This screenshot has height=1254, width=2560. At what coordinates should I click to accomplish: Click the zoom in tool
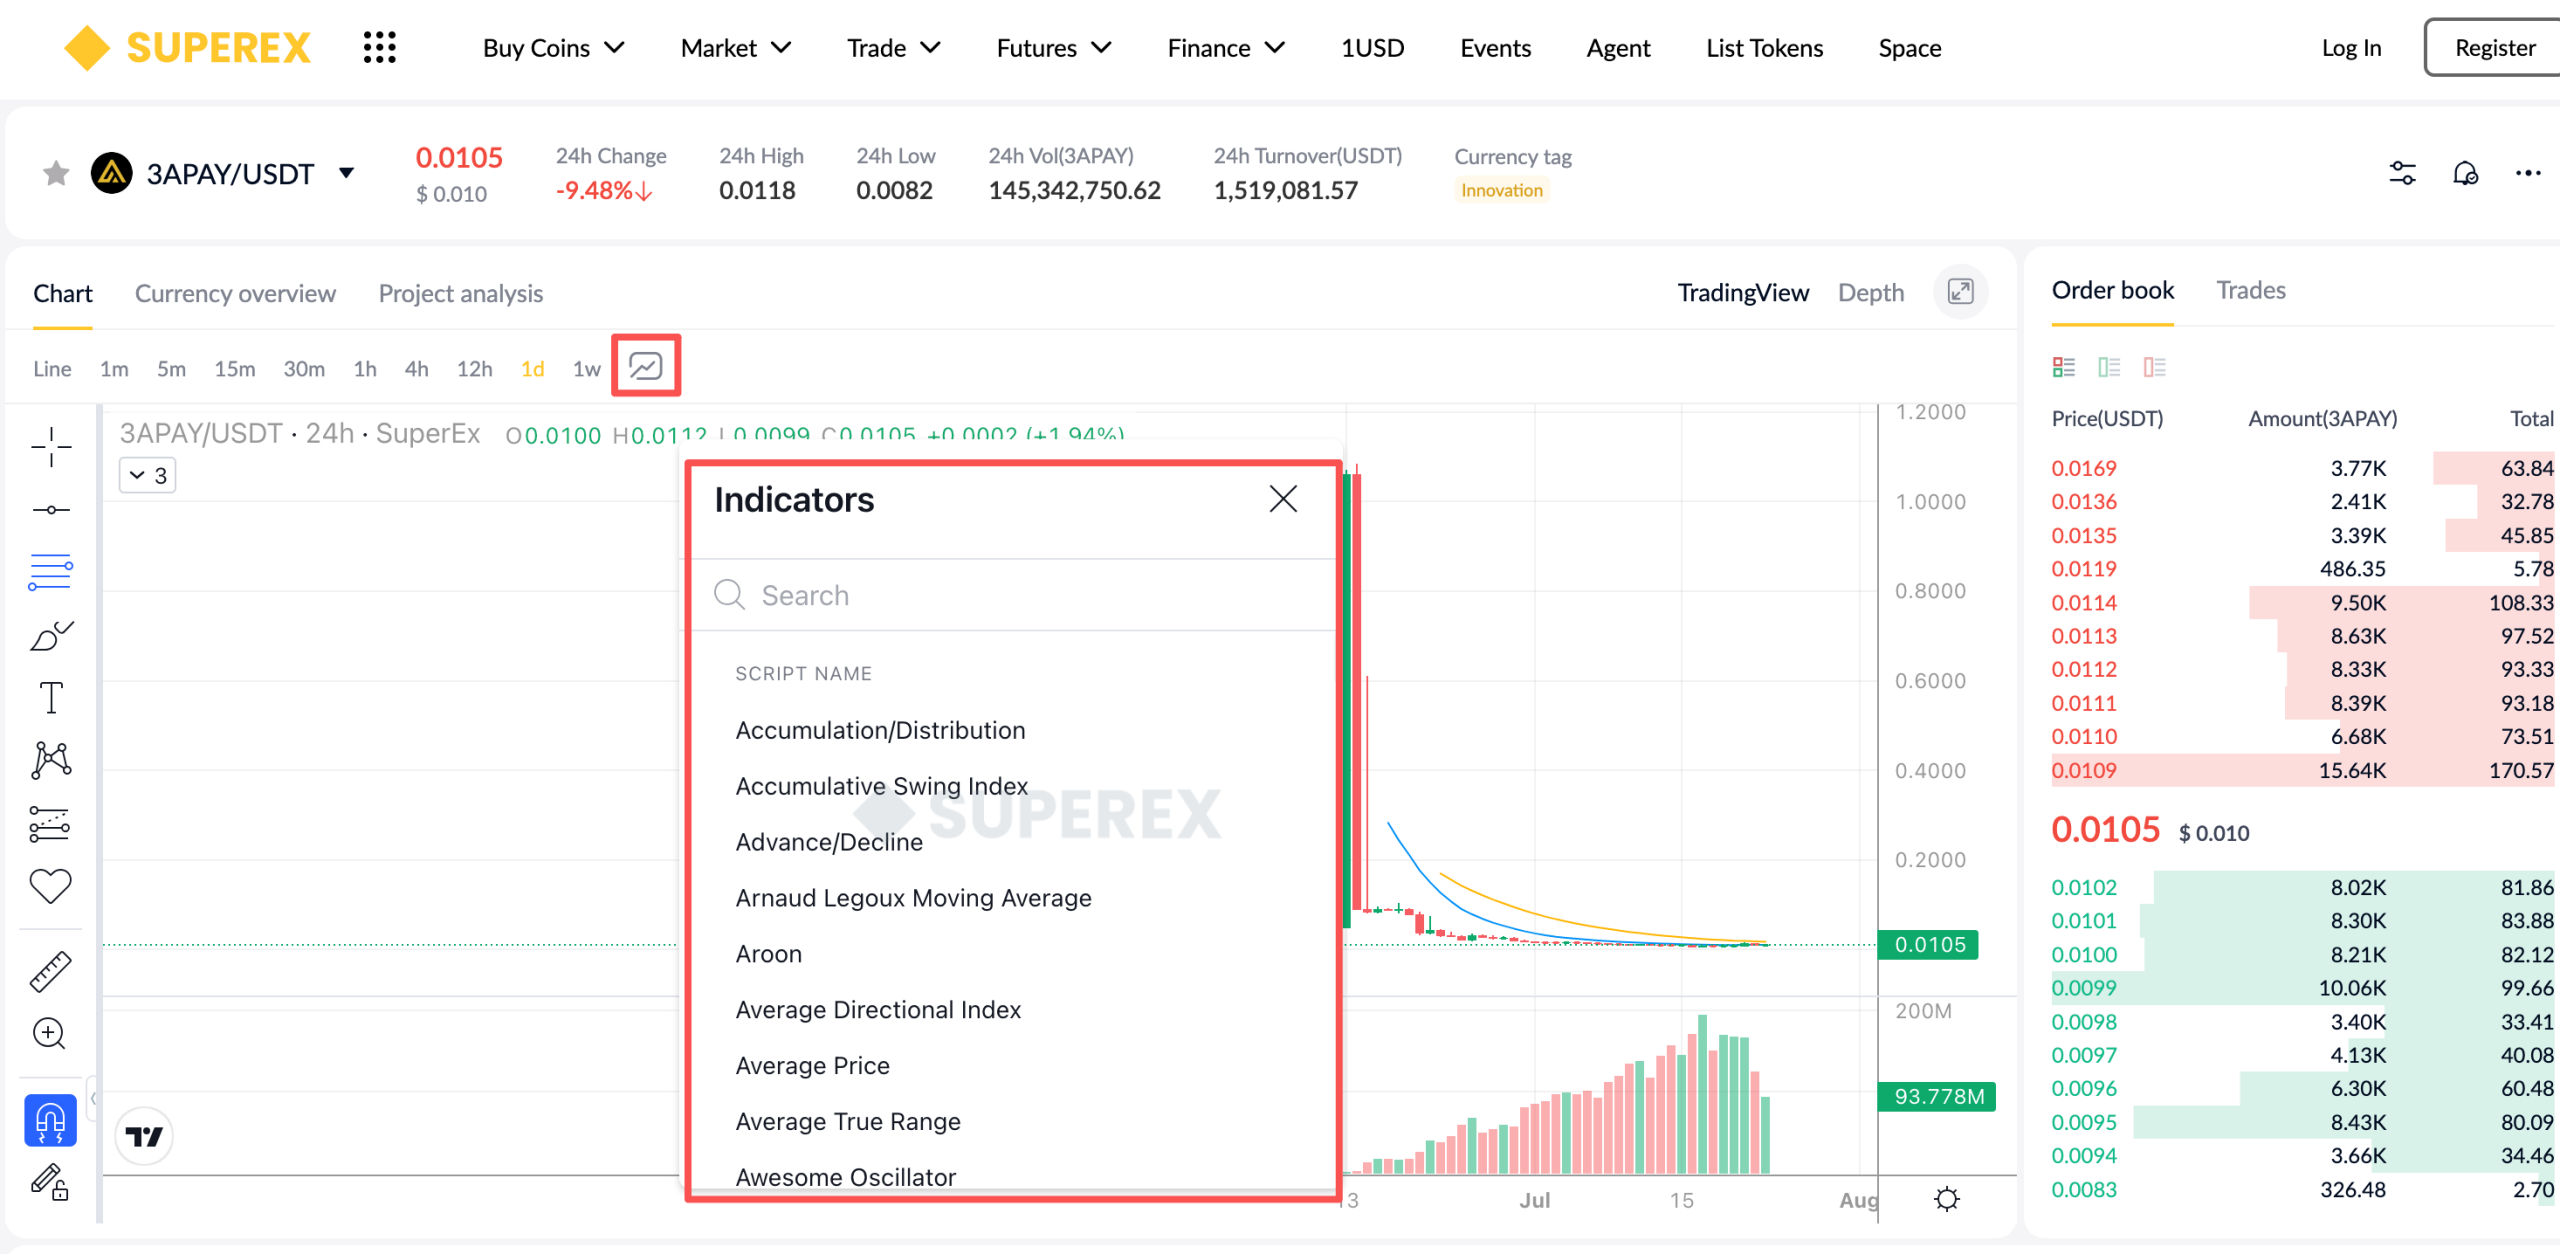pyautogui.click(x=49, y=1033)
